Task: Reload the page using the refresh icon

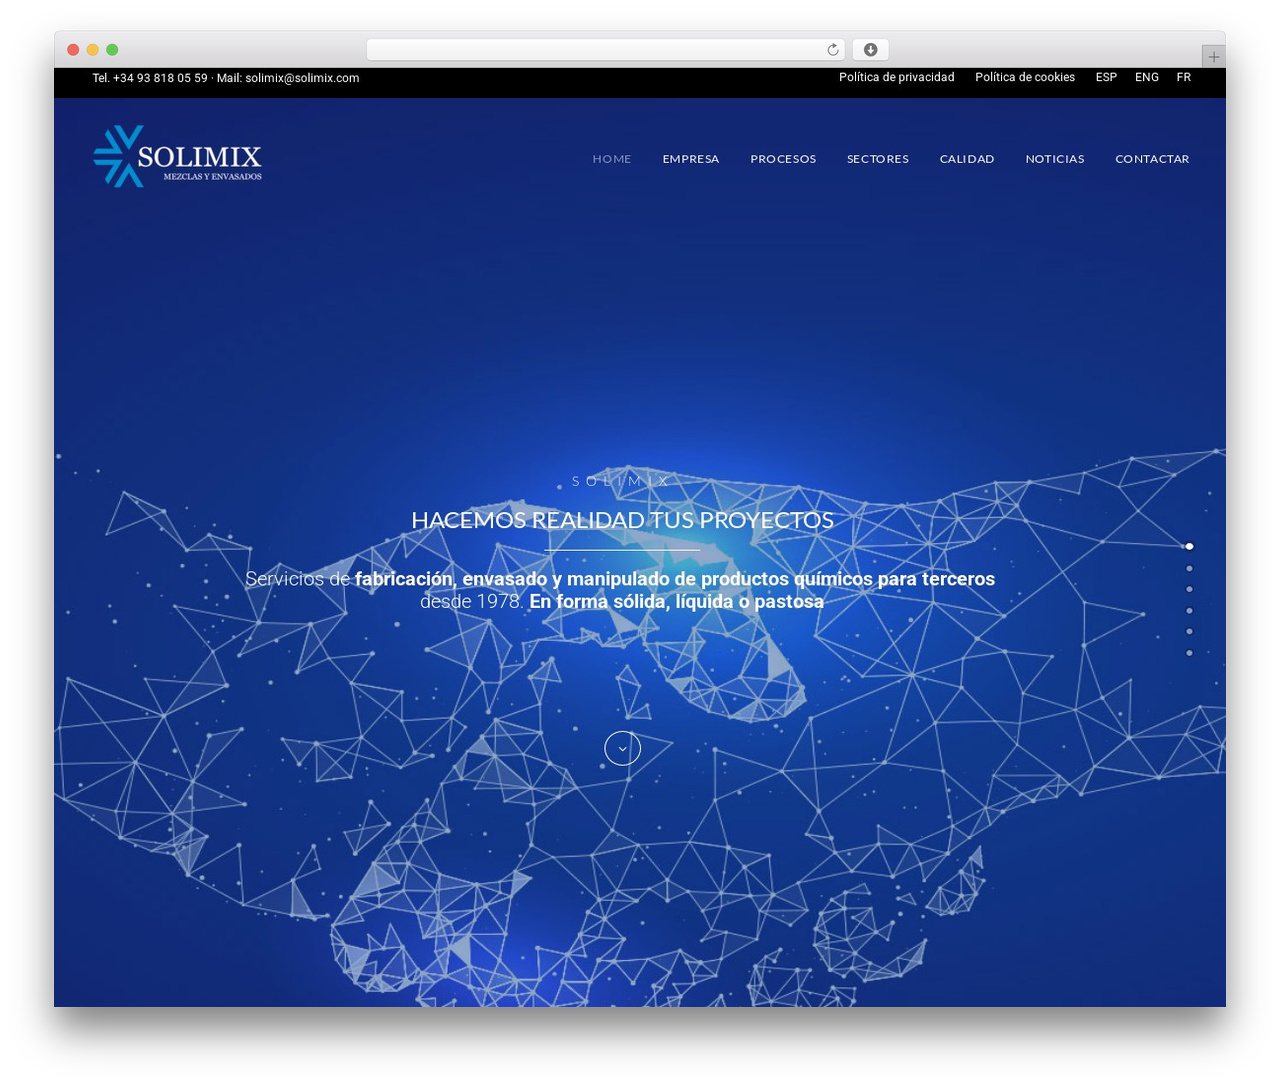Action: tap(832, 50)
